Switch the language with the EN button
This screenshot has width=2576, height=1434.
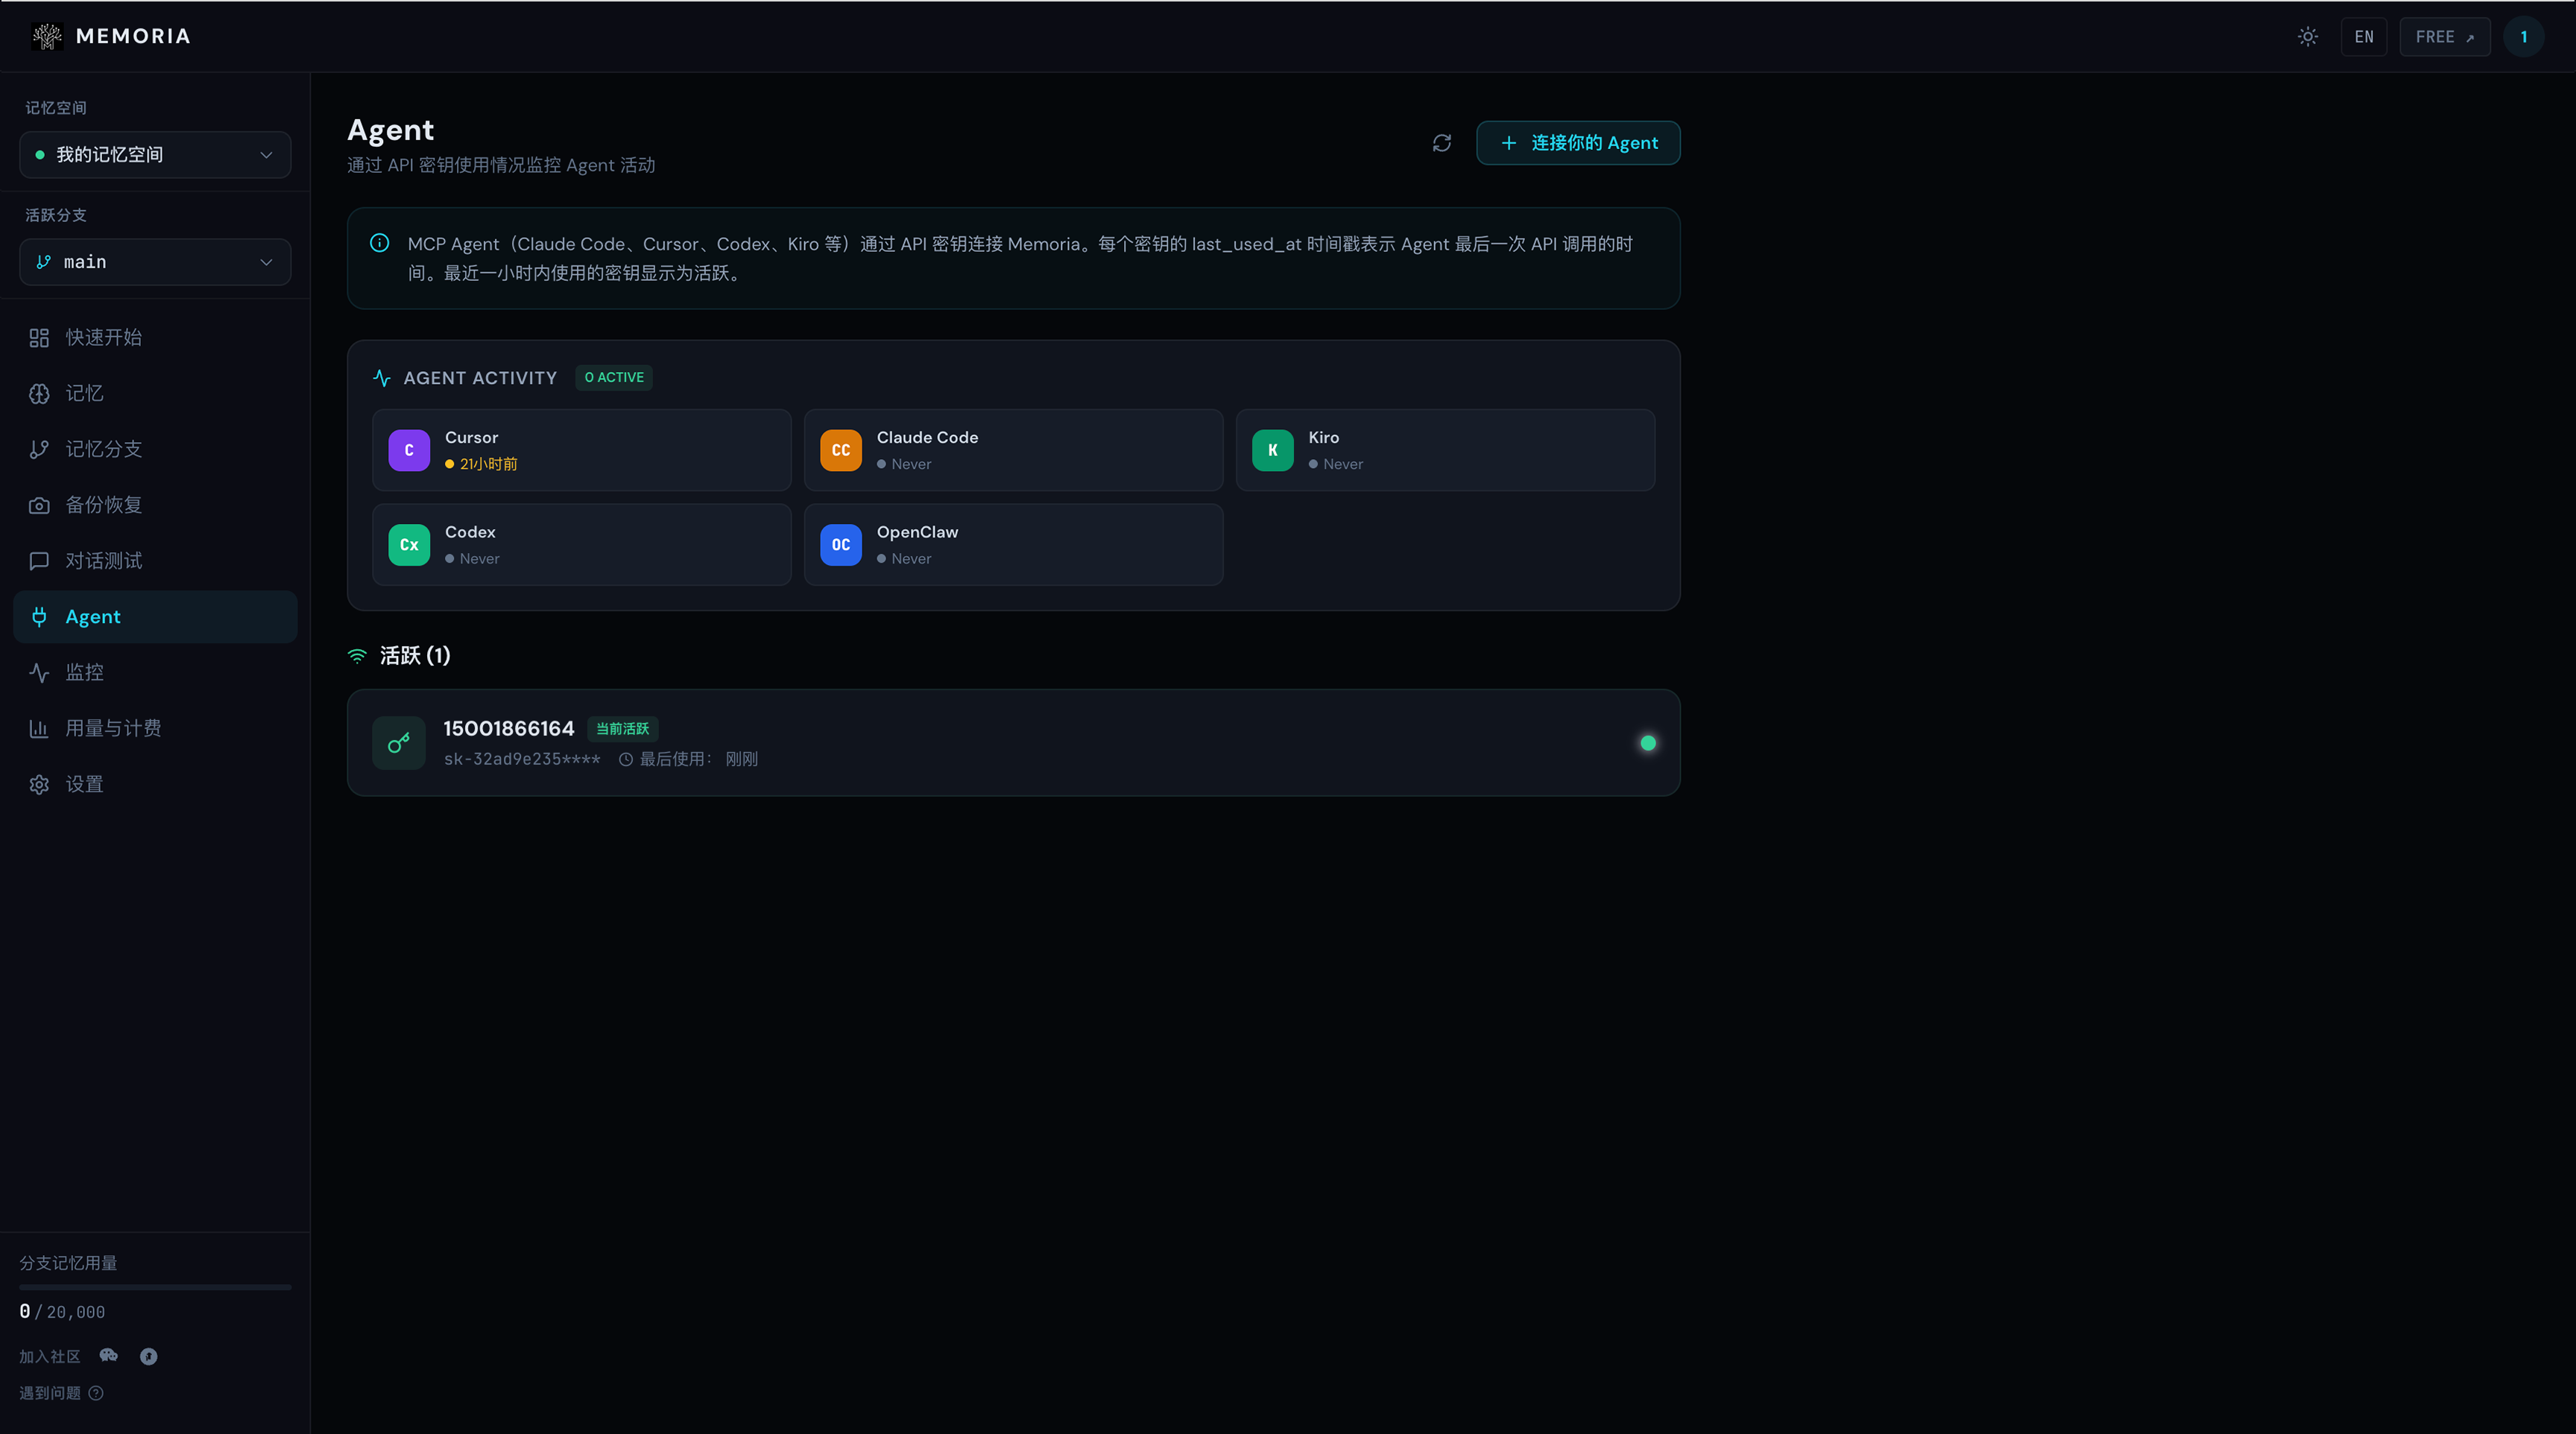tap(2364, 37)
